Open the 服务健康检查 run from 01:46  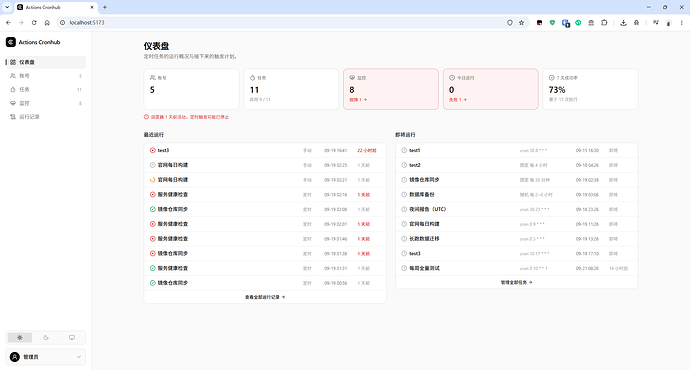pos(265,238)
